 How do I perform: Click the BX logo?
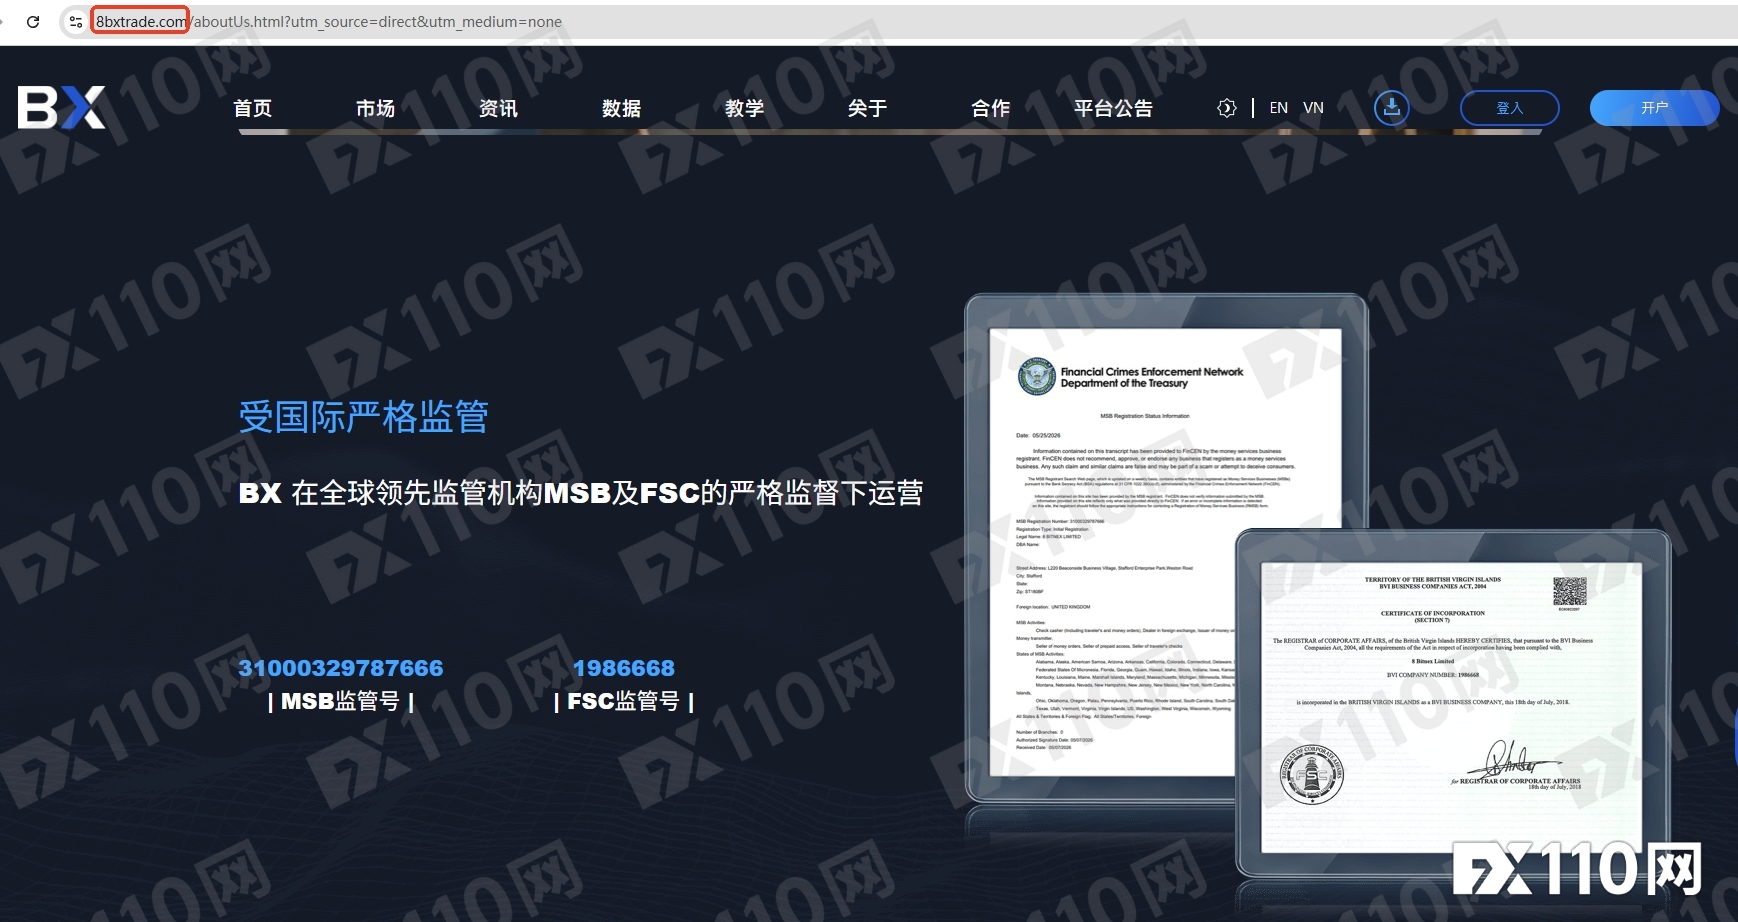pyautogui.click(x=62, y=107)
